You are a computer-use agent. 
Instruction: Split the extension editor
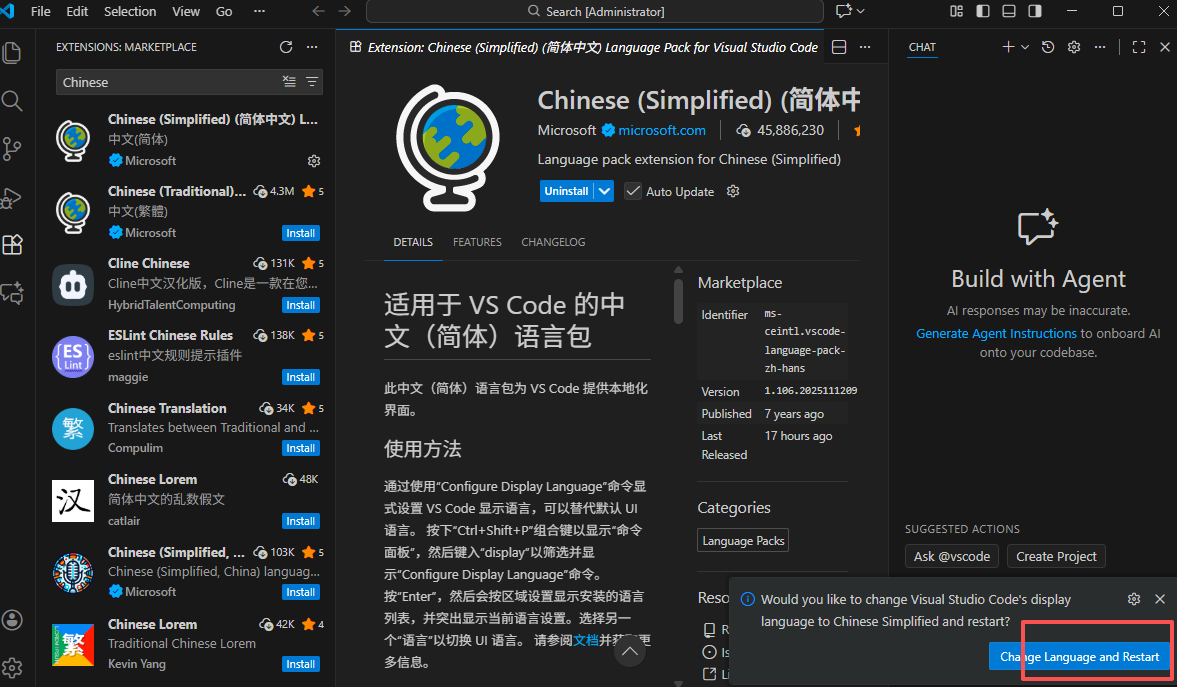click(x=839, y=47)
